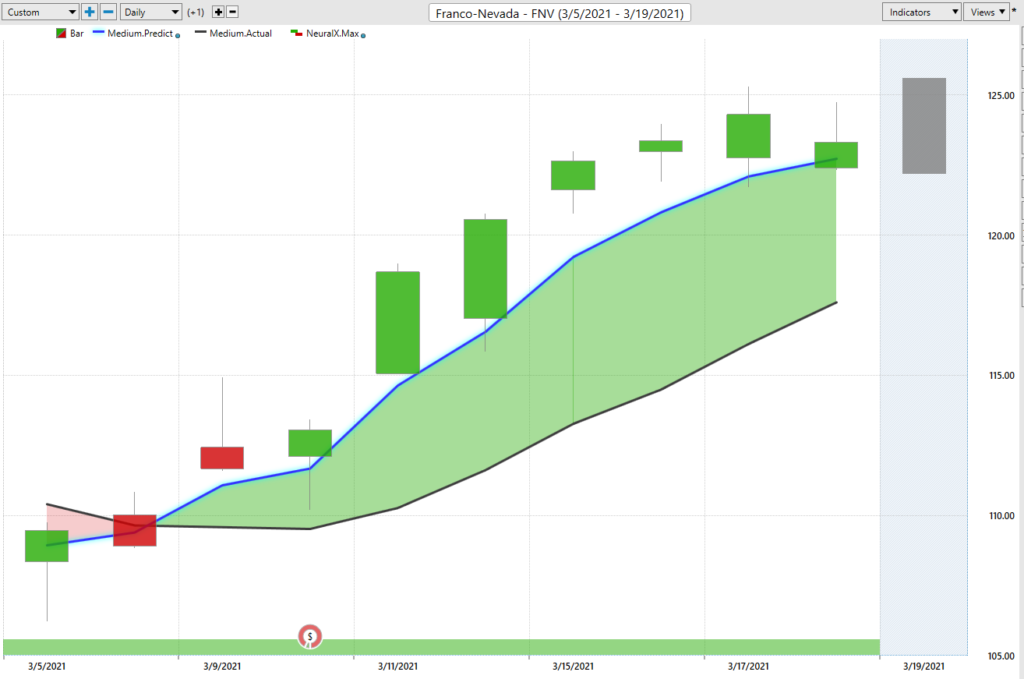The height and width of the screenshot is (679, 1024).
Task: Click the "110.00" price axis label
Action: click(1001, 516)
